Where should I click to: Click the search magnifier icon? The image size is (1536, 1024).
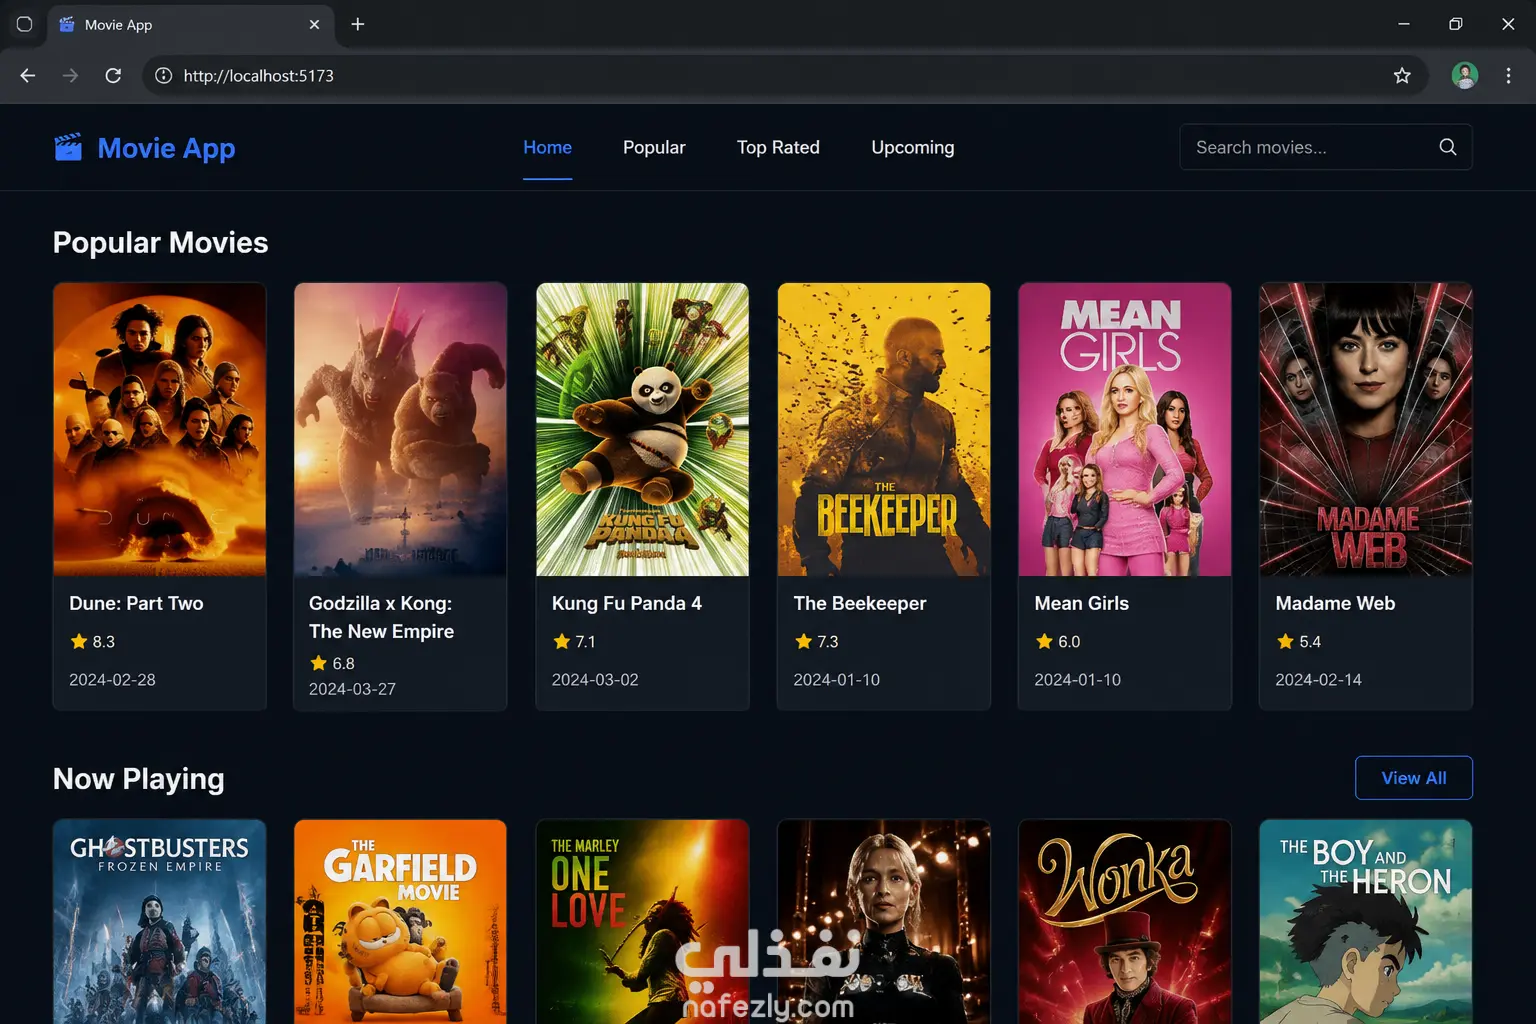pyautogui.click(x=1447, y=147)
